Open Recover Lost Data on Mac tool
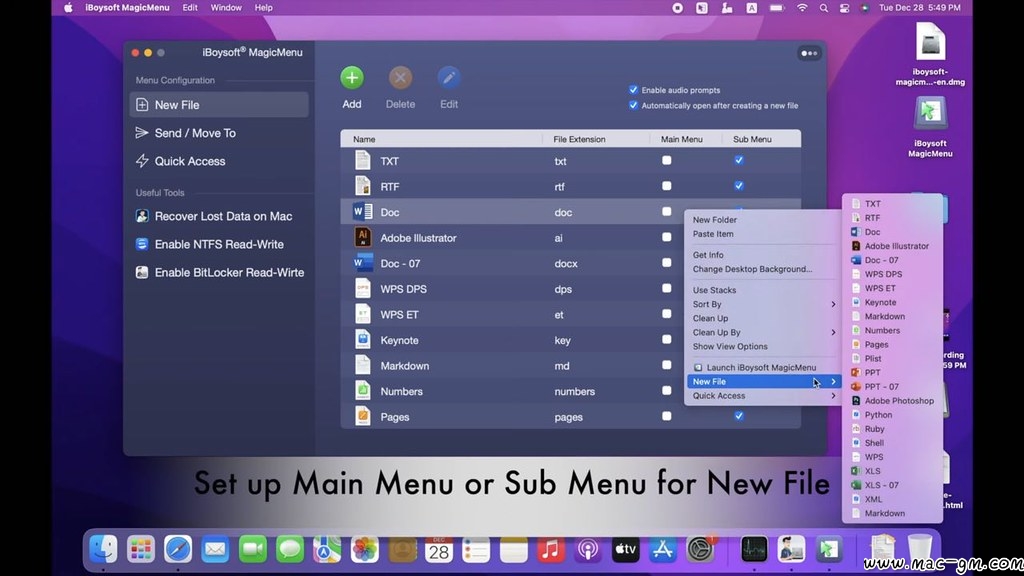The height and width of the screenshot is (576, 1024). coord(222,216)
